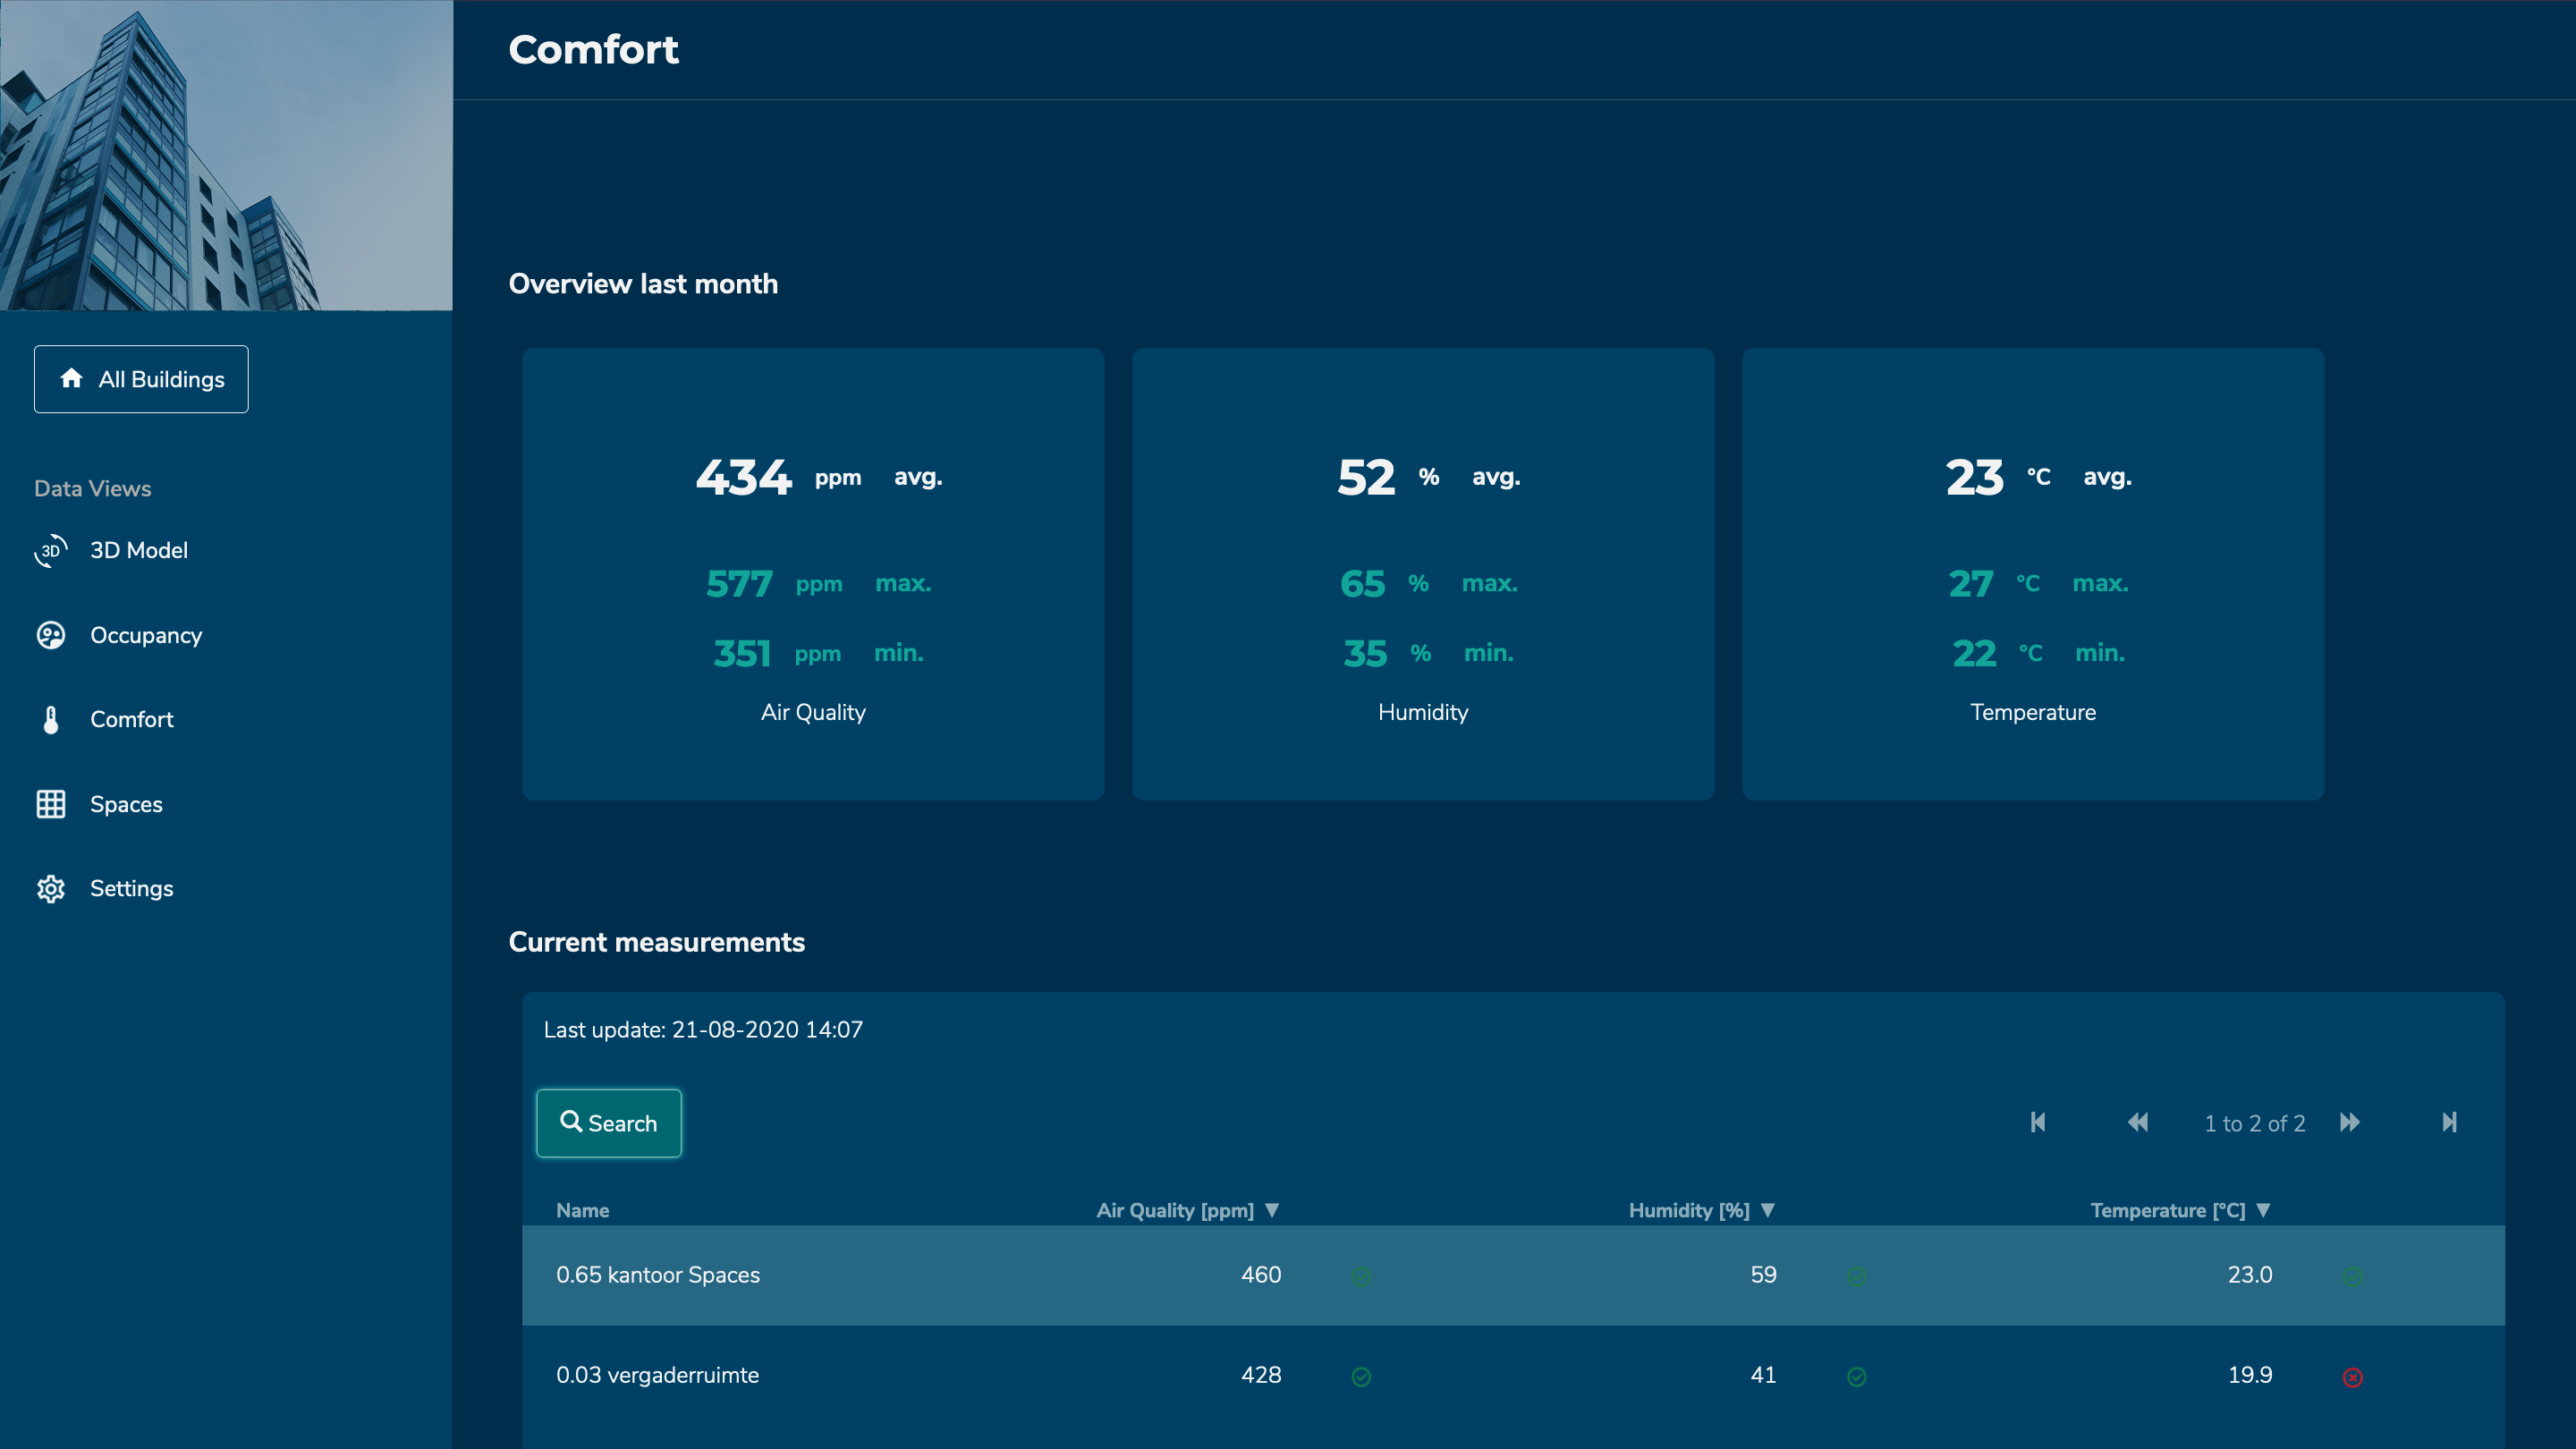Image resolution: width=2576 pixels, height=1449 pixels.
Task: Click the Comfort thermometer icon
Action: pos(51,719)
